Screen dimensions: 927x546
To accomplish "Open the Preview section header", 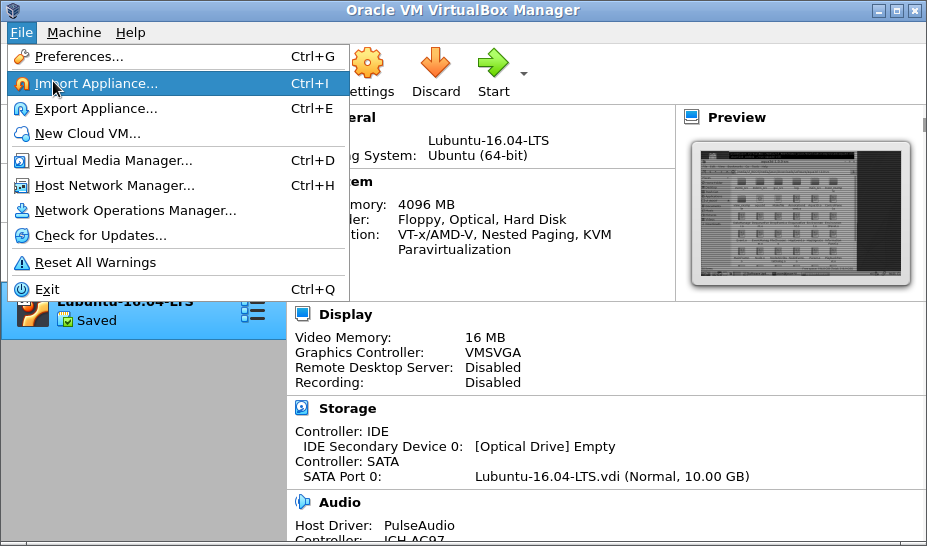I will click(x=737, y=118).
